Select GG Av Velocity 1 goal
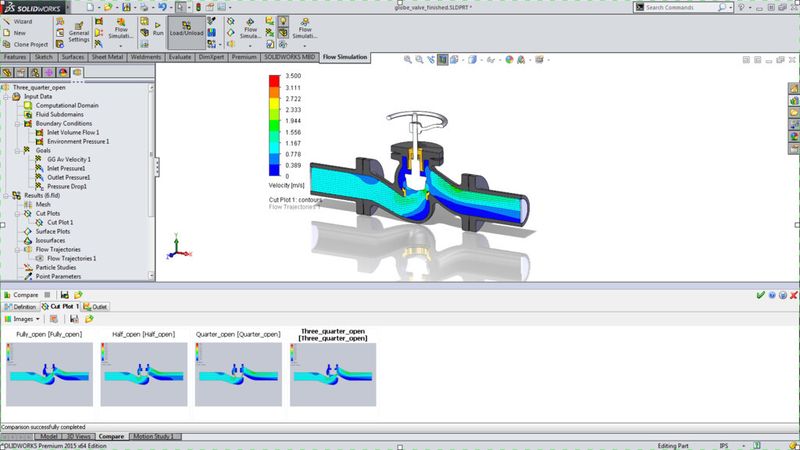The image size is (800, 450). coord(69,159)
